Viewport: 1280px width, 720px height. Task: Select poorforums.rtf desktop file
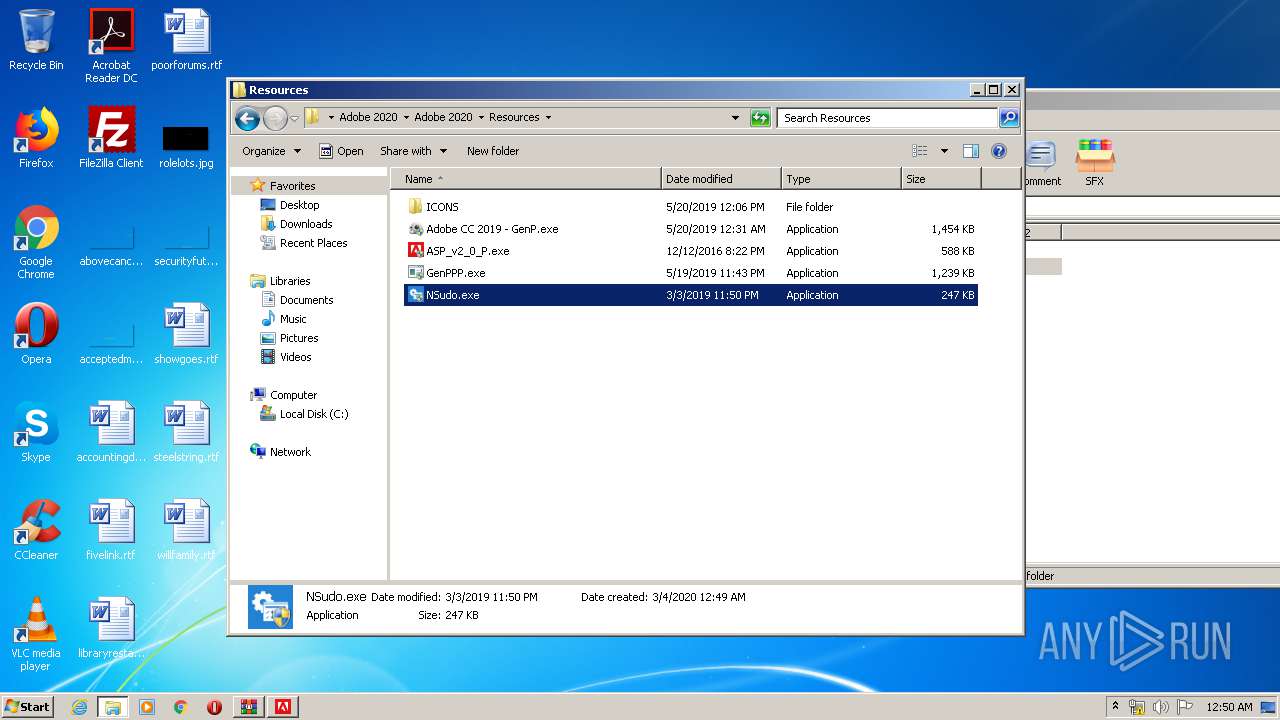click(x=186, y=40)
